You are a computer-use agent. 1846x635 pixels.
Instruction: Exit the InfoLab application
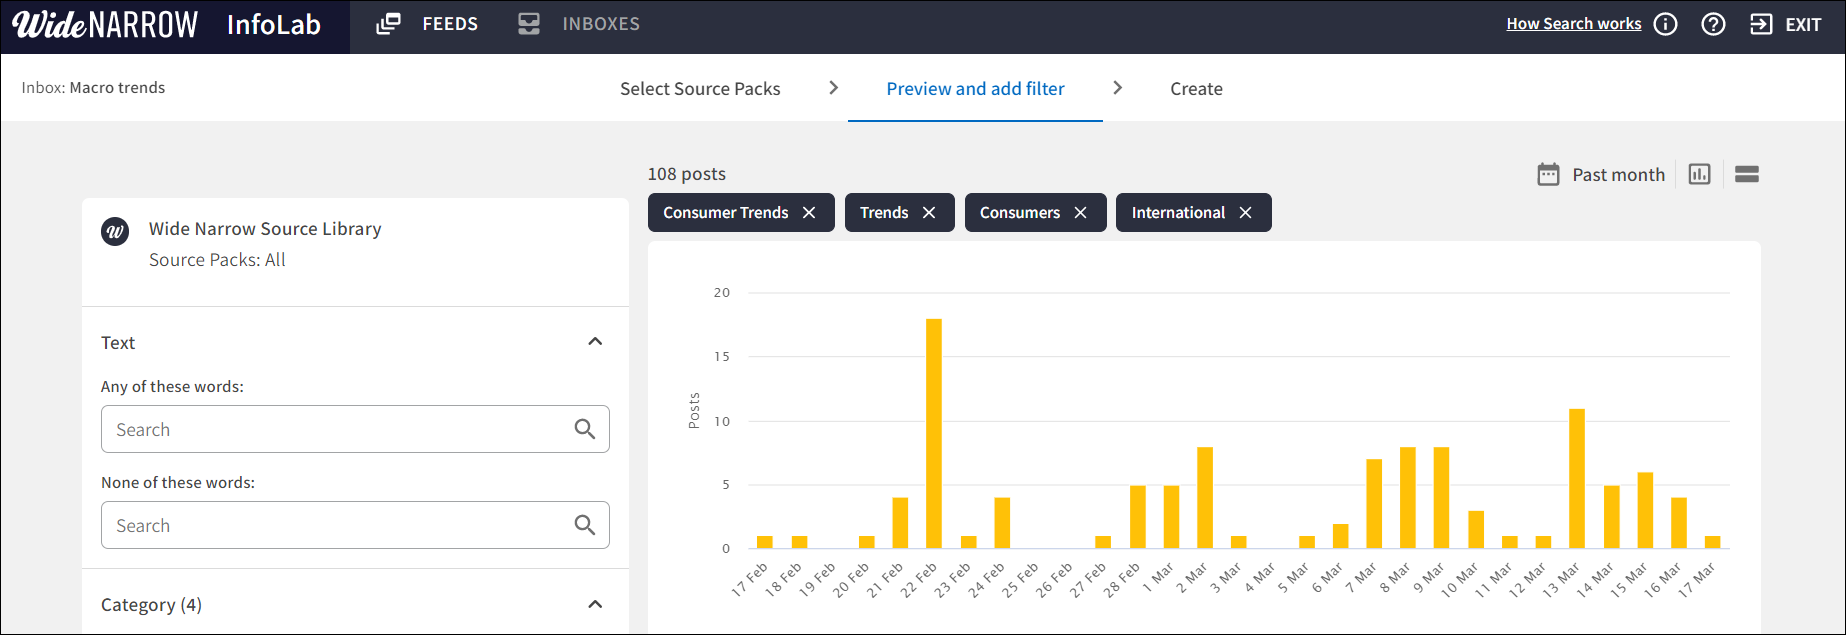[1786, 24]
